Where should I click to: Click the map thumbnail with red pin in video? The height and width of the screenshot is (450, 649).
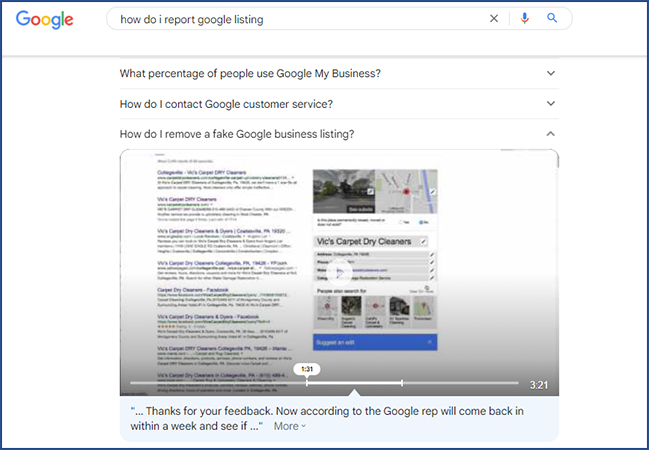[406, 191]
